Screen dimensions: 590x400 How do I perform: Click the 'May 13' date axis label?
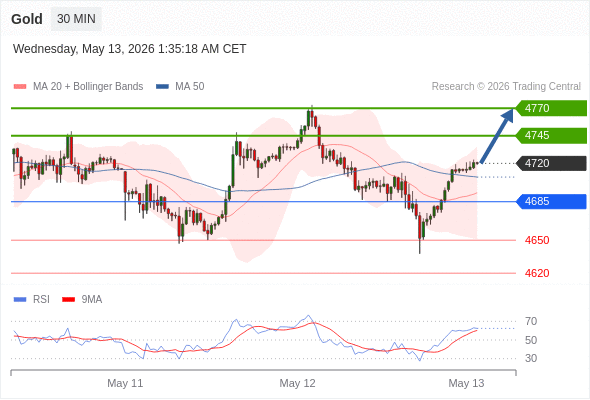tap(466, 383)
